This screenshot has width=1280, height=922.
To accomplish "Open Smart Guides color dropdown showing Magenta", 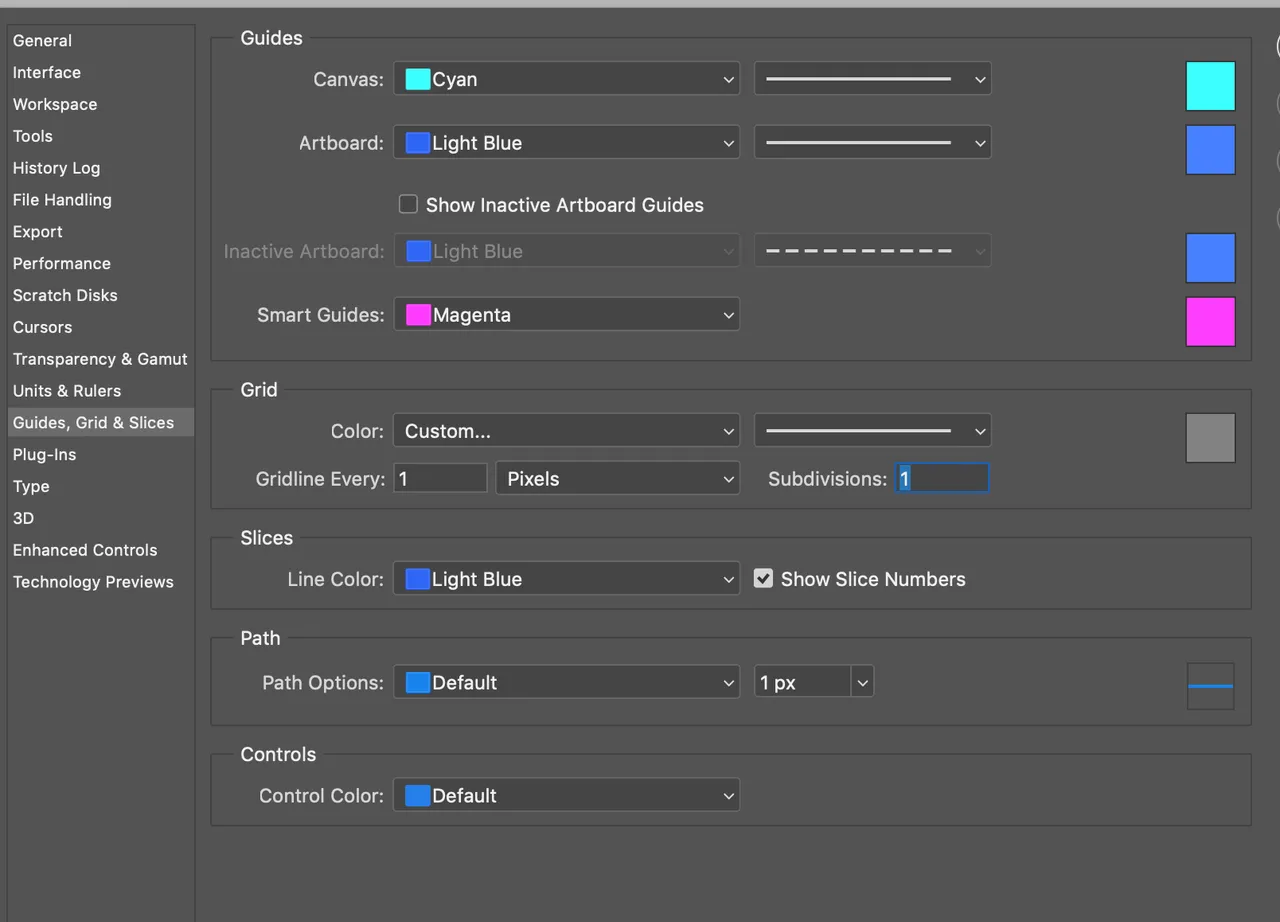I will [x=566, y=315].
